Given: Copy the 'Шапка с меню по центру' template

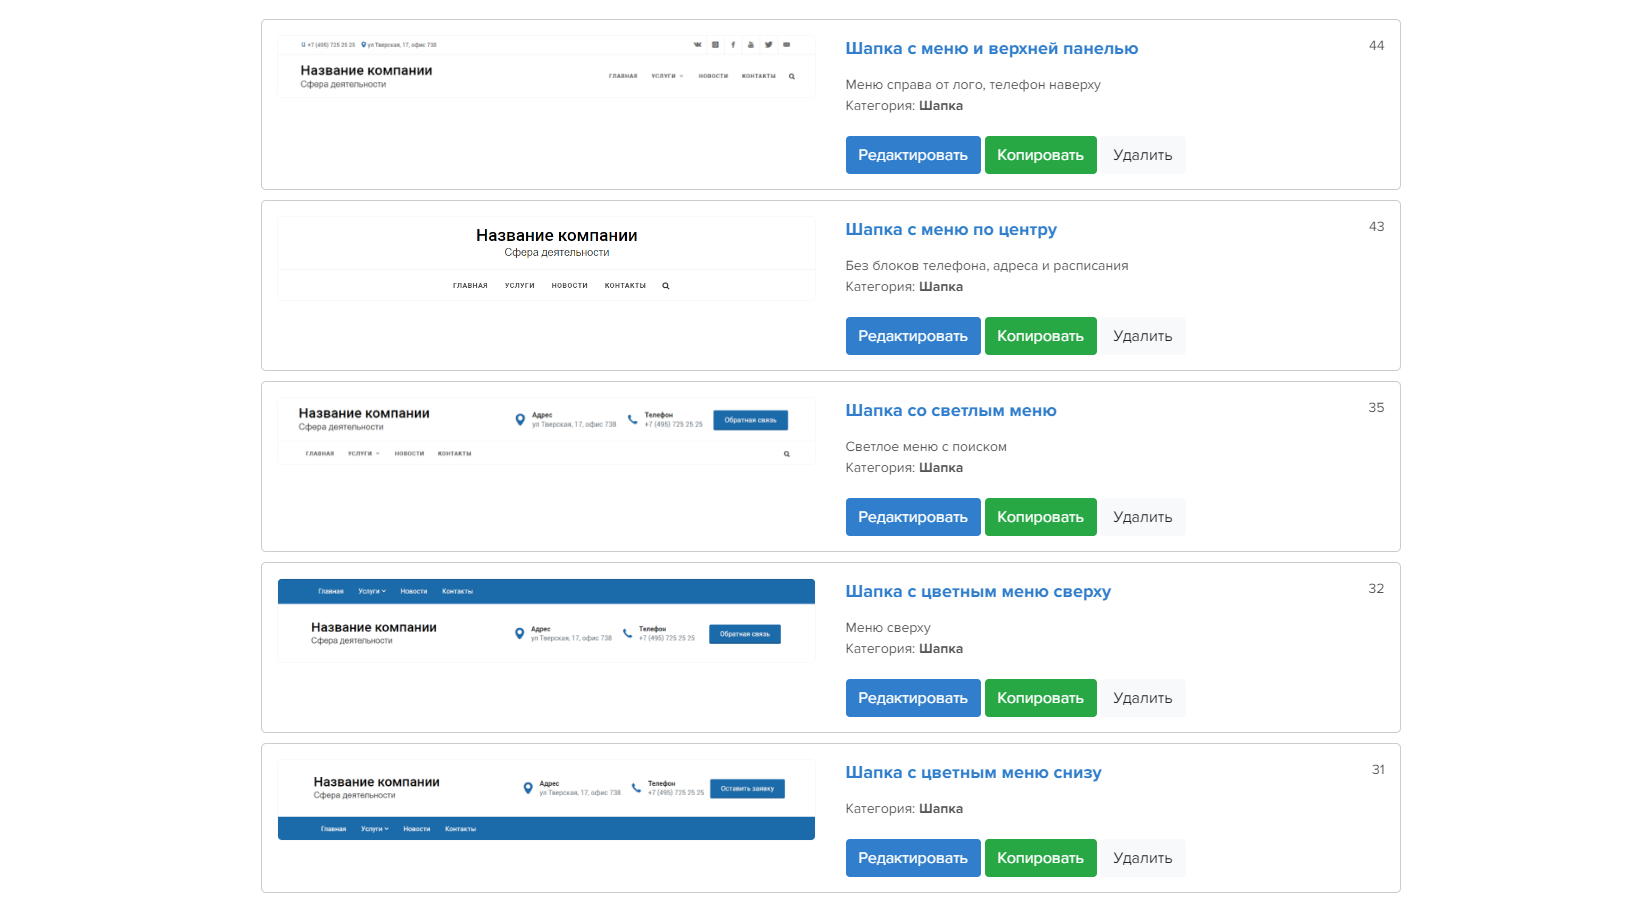Looking at the screenshot, I should tap(1040, 336).
